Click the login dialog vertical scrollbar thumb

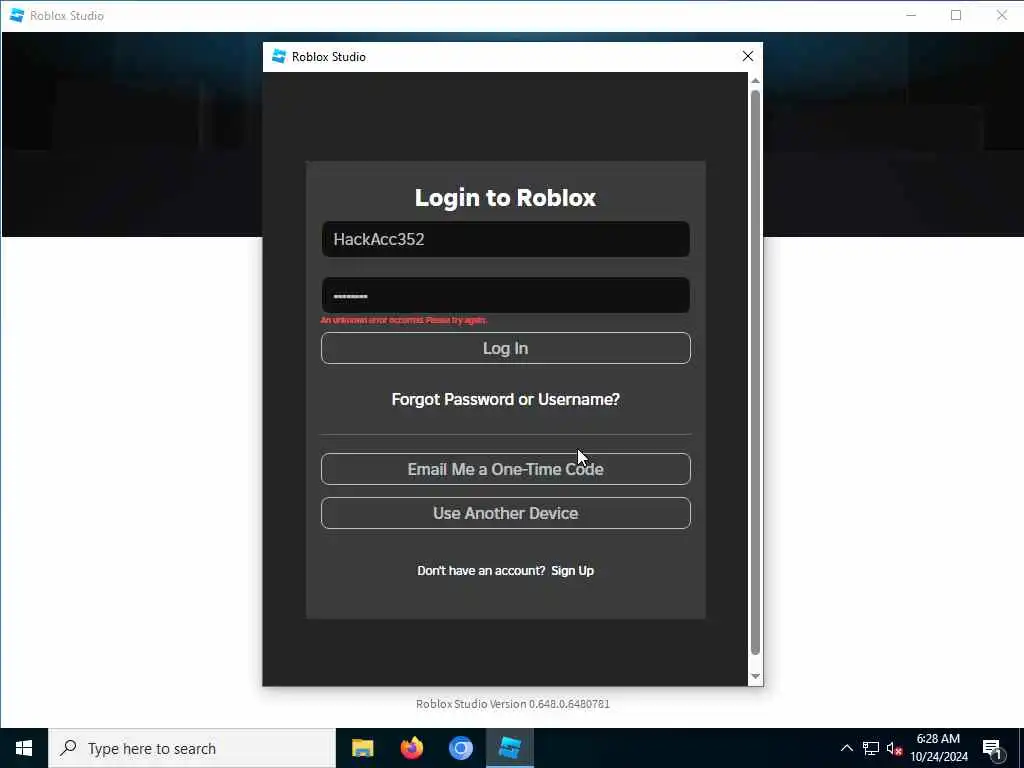[756, 372]
